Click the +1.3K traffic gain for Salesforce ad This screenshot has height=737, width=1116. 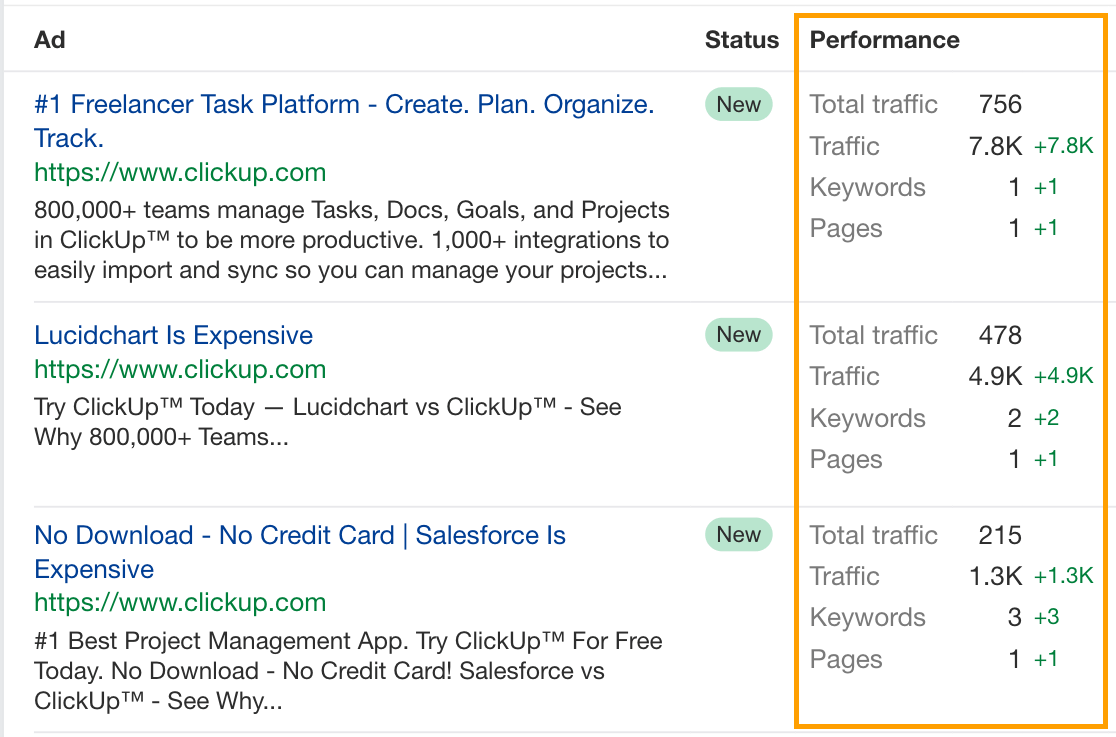coord(1063,576)
